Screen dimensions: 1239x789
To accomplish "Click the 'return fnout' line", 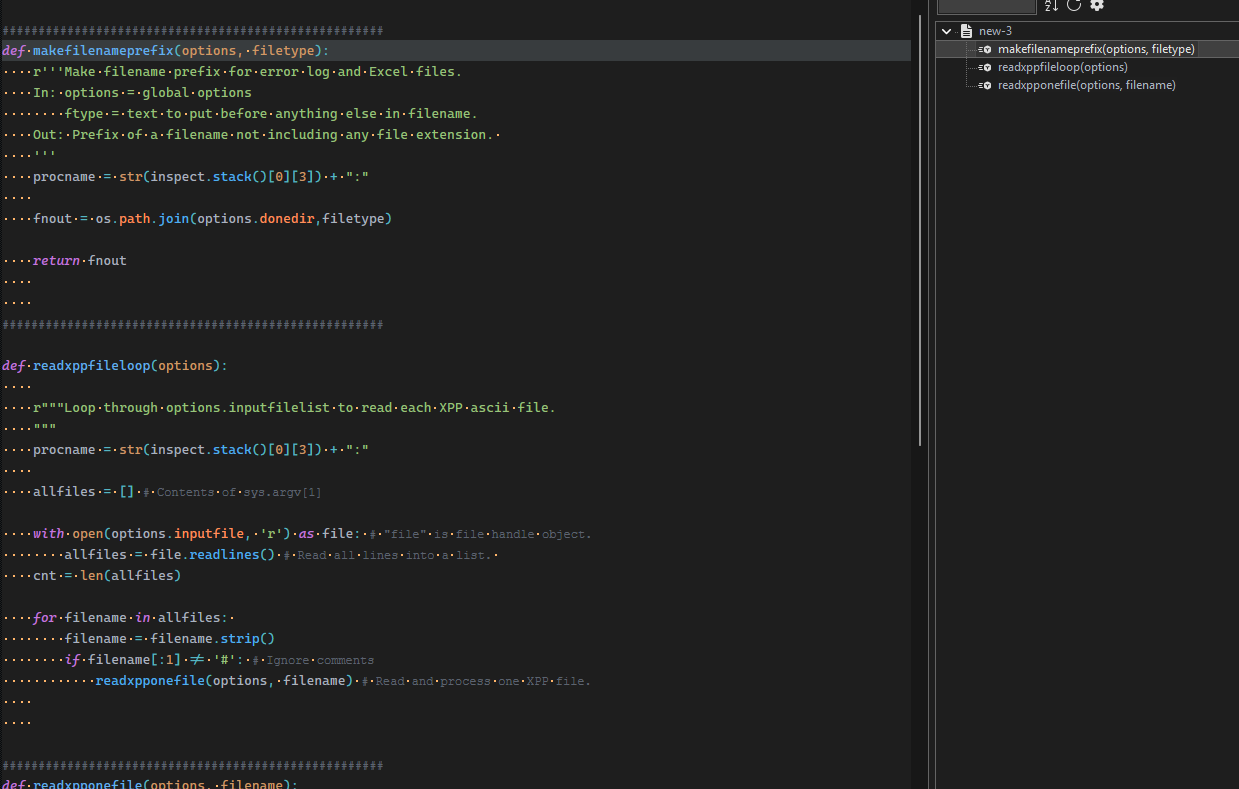I will click(x=80, y=261).
